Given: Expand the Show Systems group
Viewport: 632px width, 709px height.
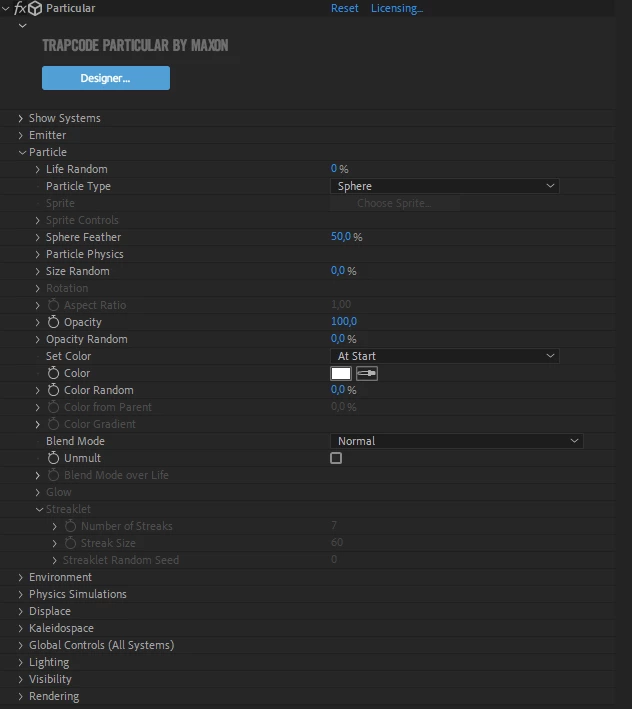Looking at the screenshot, I should point(21,118).
